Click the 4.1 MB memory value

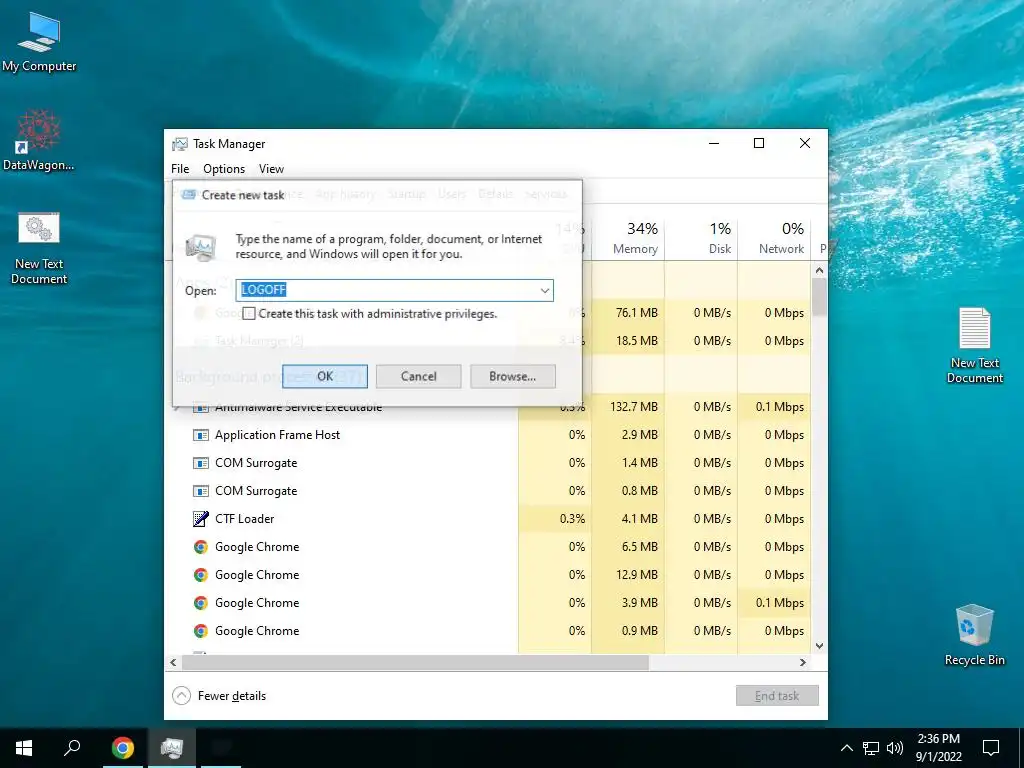click(639, 519)
